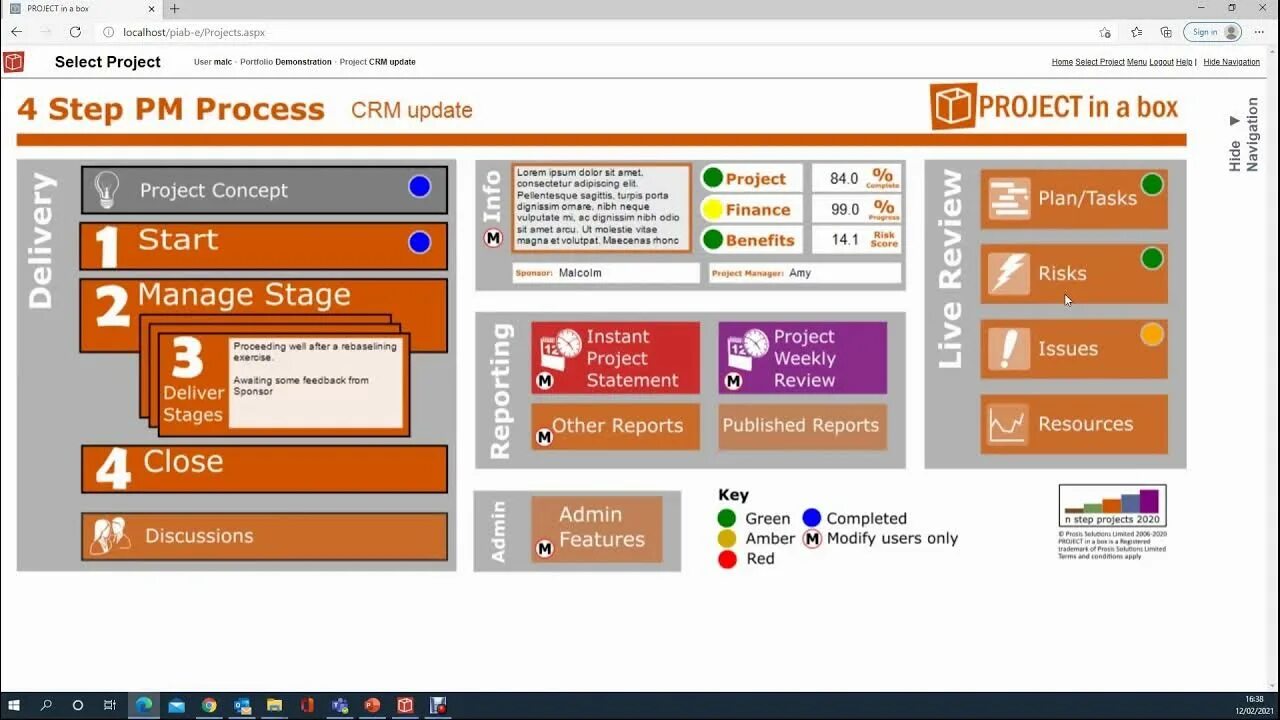This screenshot has width=1280, height=720.
Task: Go back in the browser
Action: (17, 32)
